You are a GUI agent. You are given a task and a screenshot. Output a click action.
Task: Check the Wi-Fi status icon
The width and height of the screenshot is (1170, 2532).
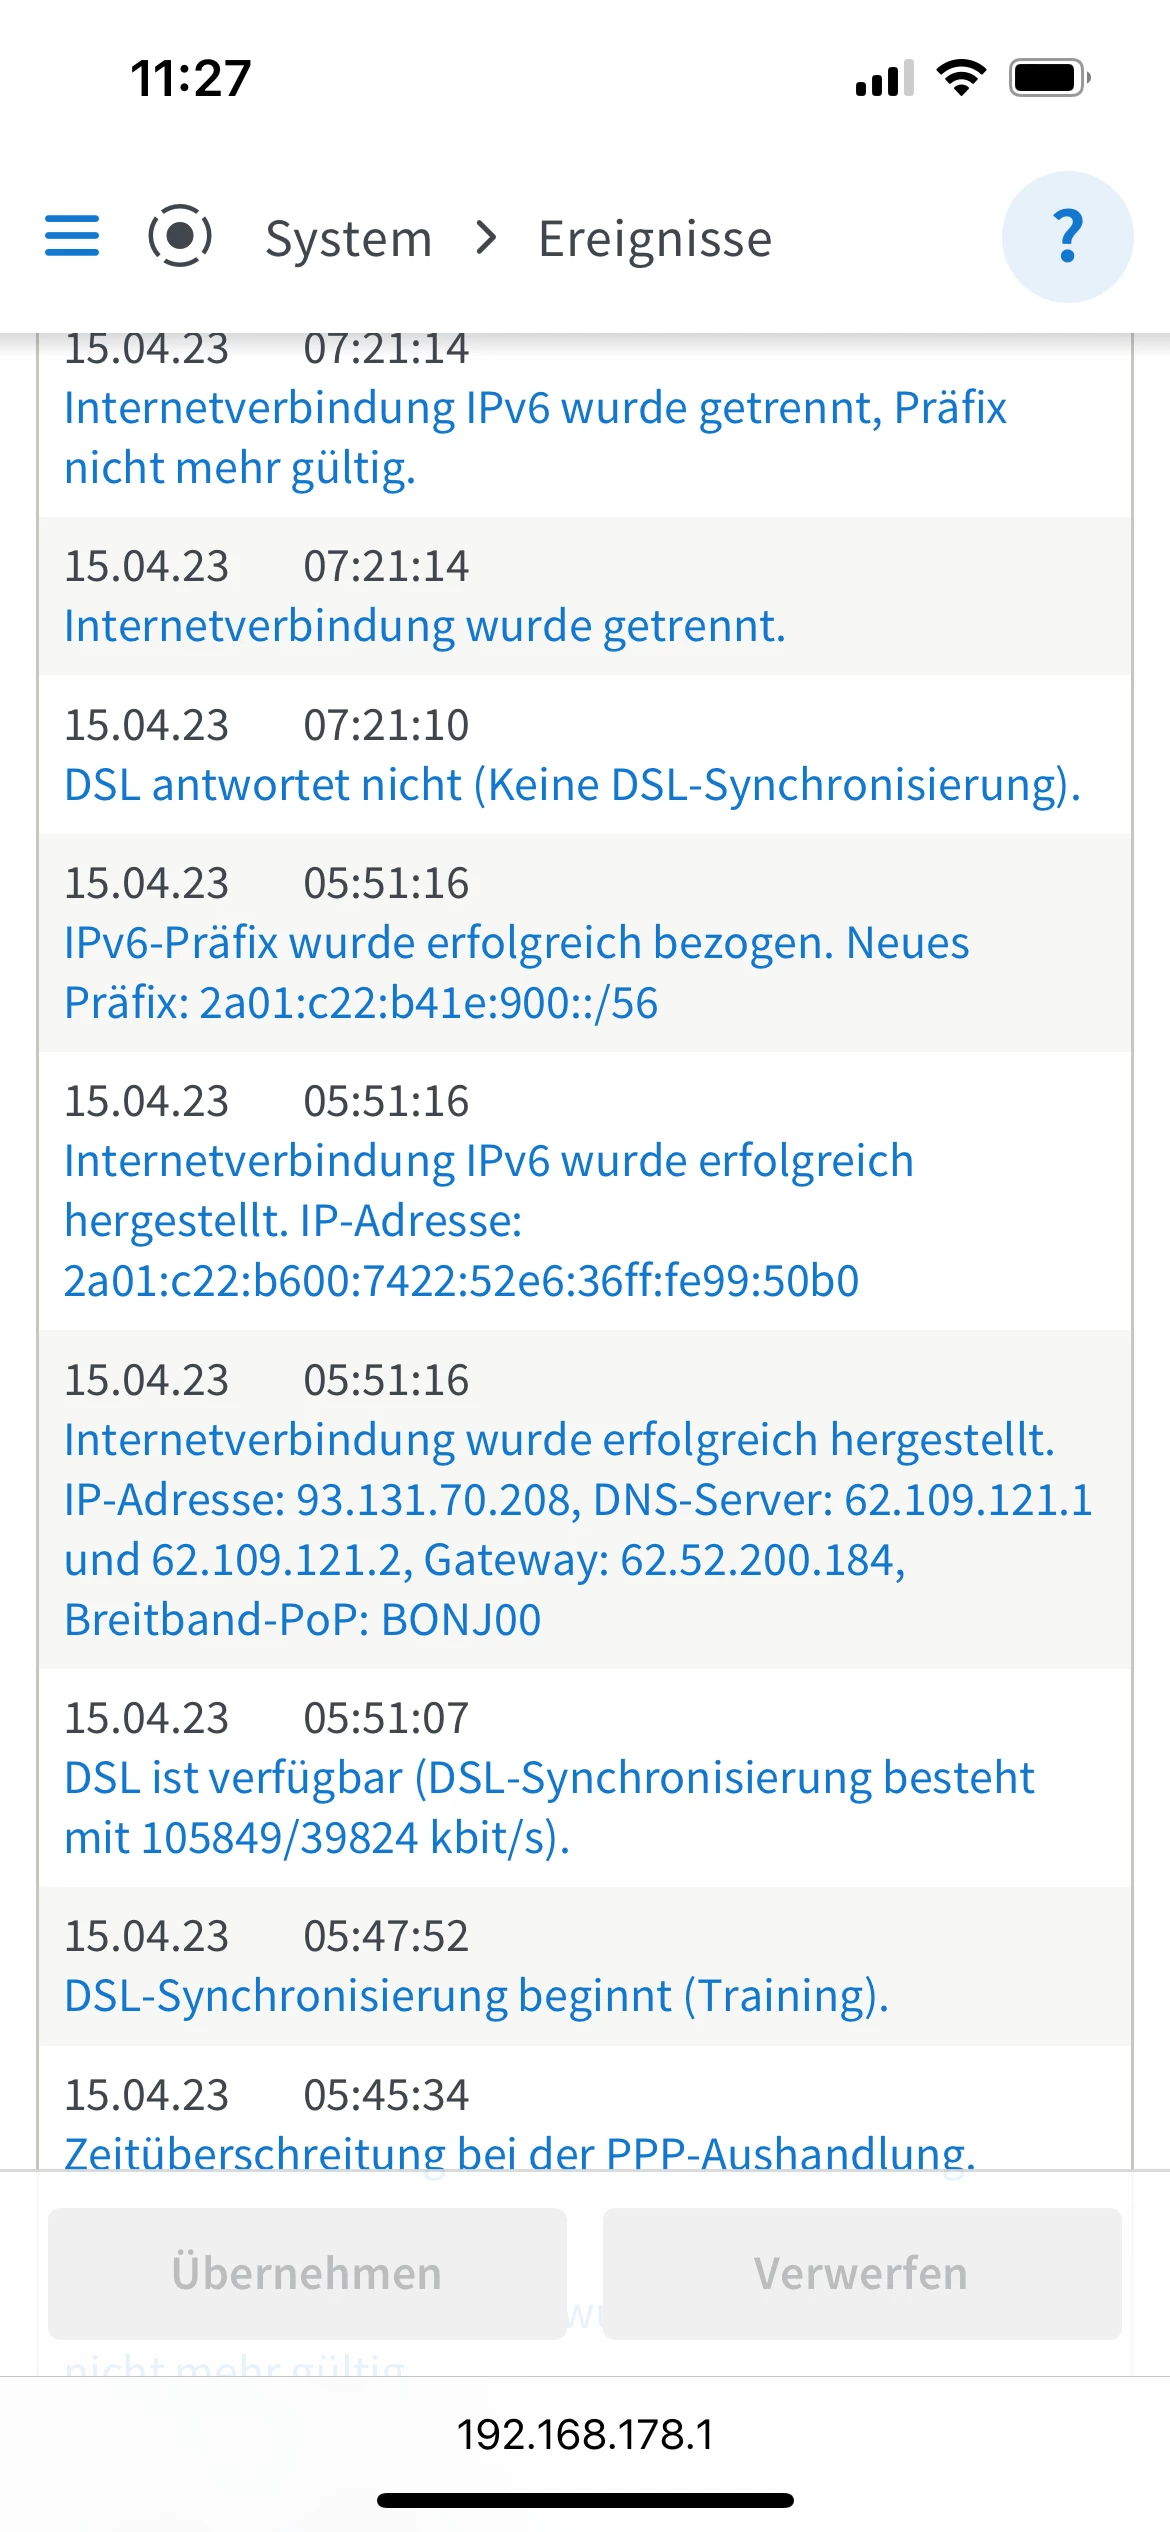click(961, 78)
